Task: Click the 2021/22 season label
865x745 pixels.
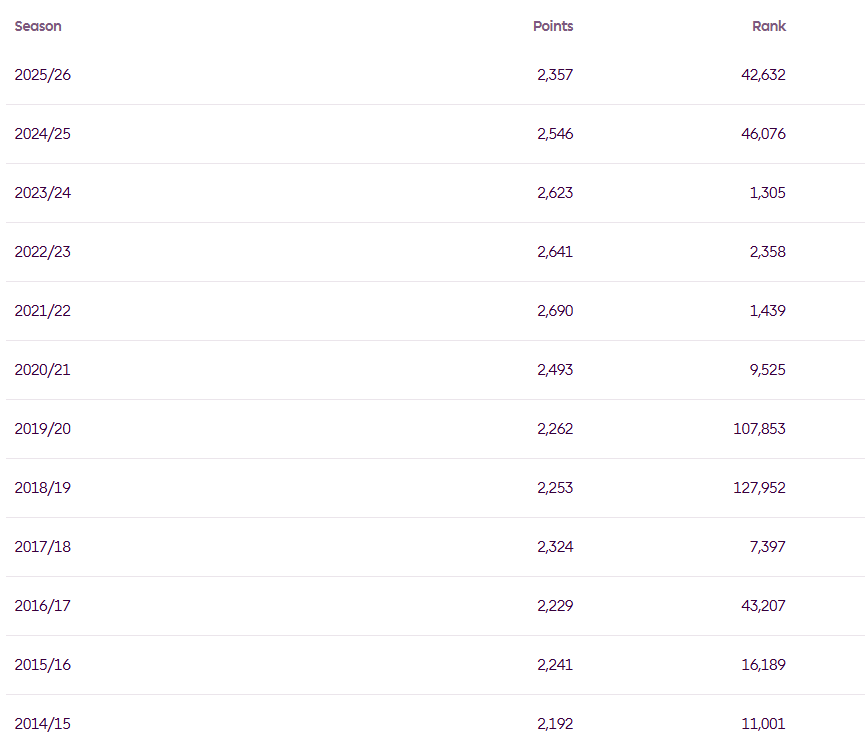Action: point(42,311)
